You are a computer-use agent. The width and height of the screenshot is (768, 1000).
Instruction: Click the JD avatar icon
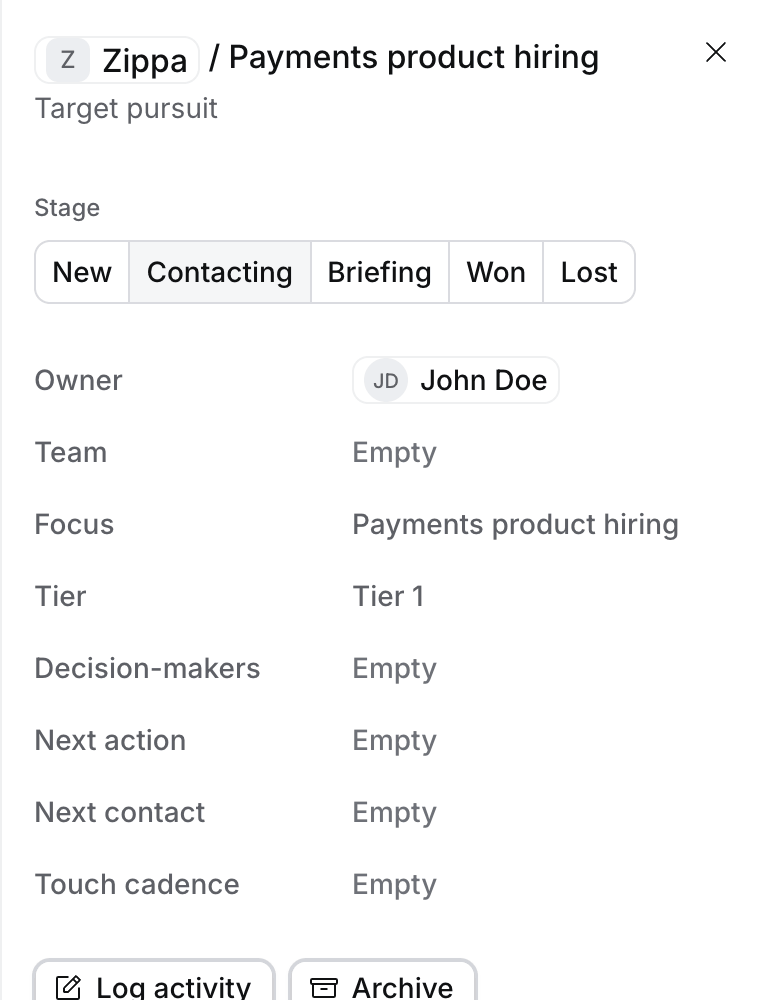click(386, 381)
